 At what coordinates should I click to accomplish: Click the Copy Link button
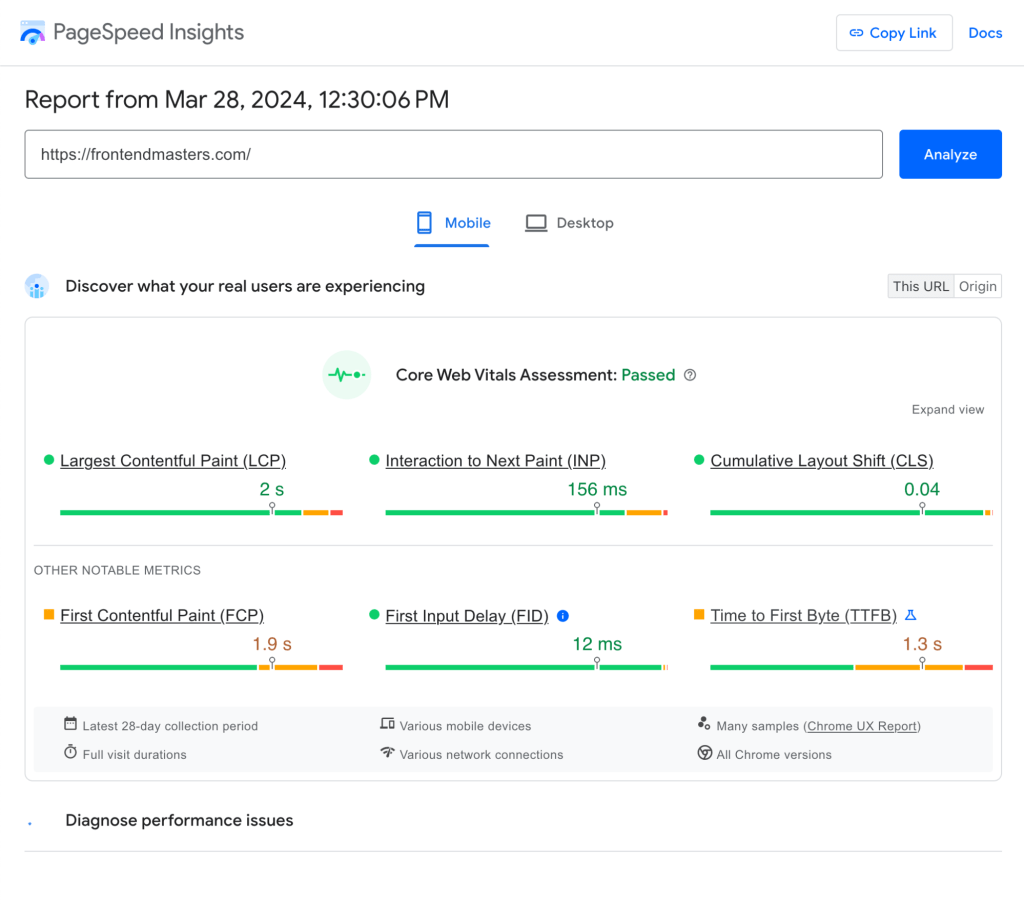pyautogui.click(x=894, y=33)
